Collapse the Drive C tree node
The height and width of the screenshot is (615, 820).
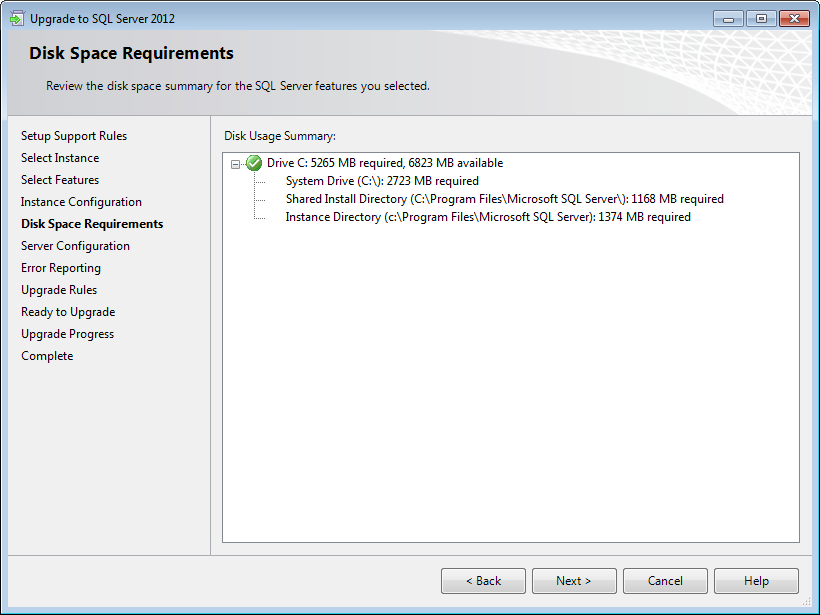coord(235,164)
